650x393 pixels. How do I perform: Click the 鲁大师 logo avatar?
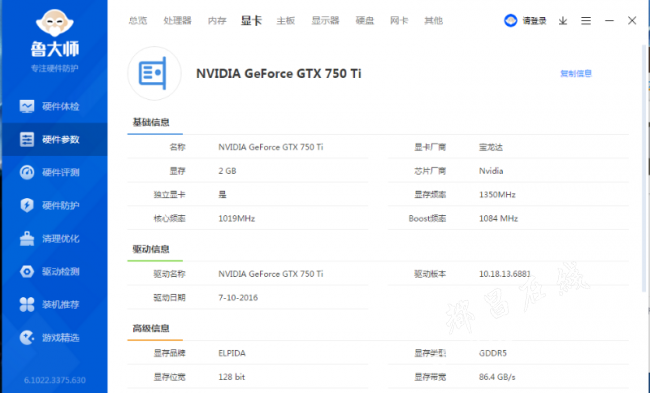55,23
